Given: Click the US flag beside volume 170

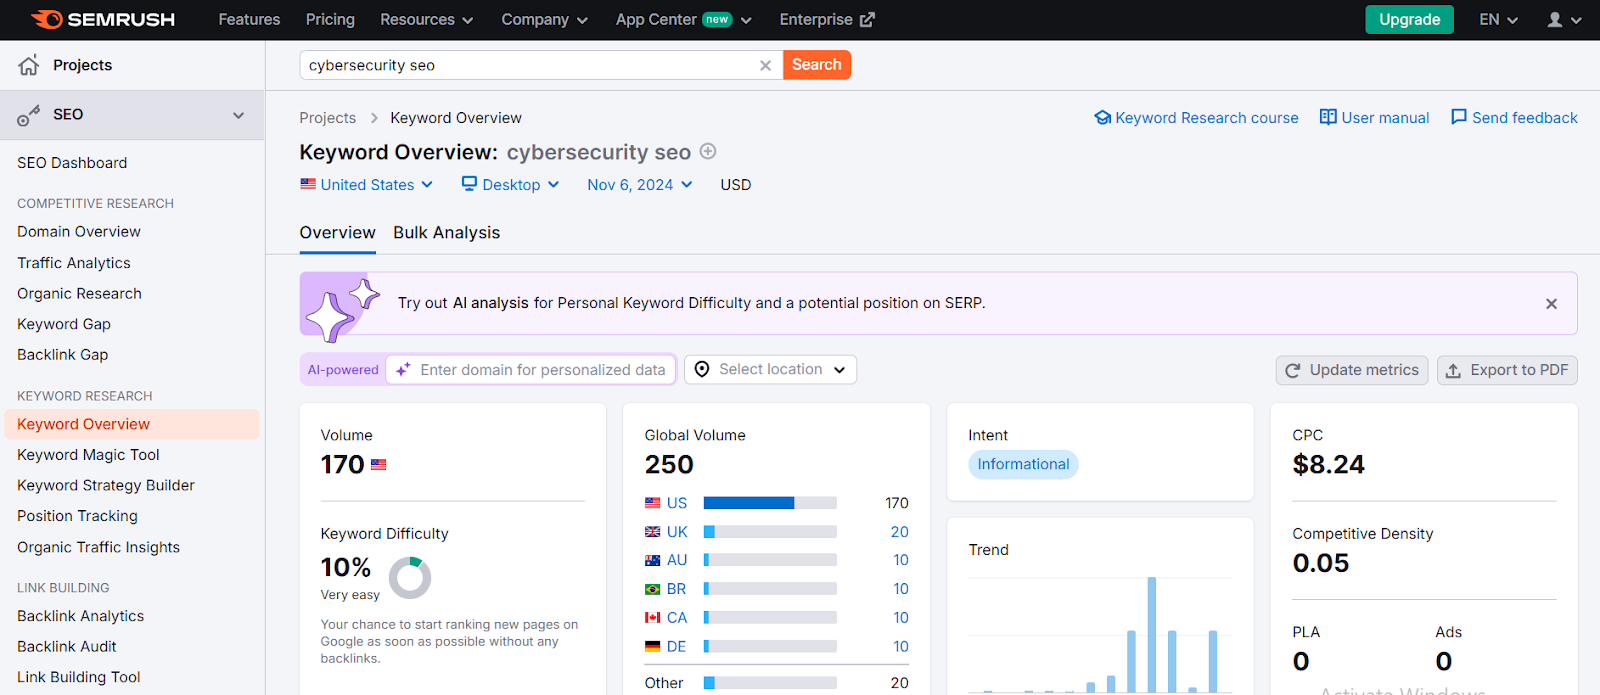Looking at the screenshot, I should coord(378,465).
